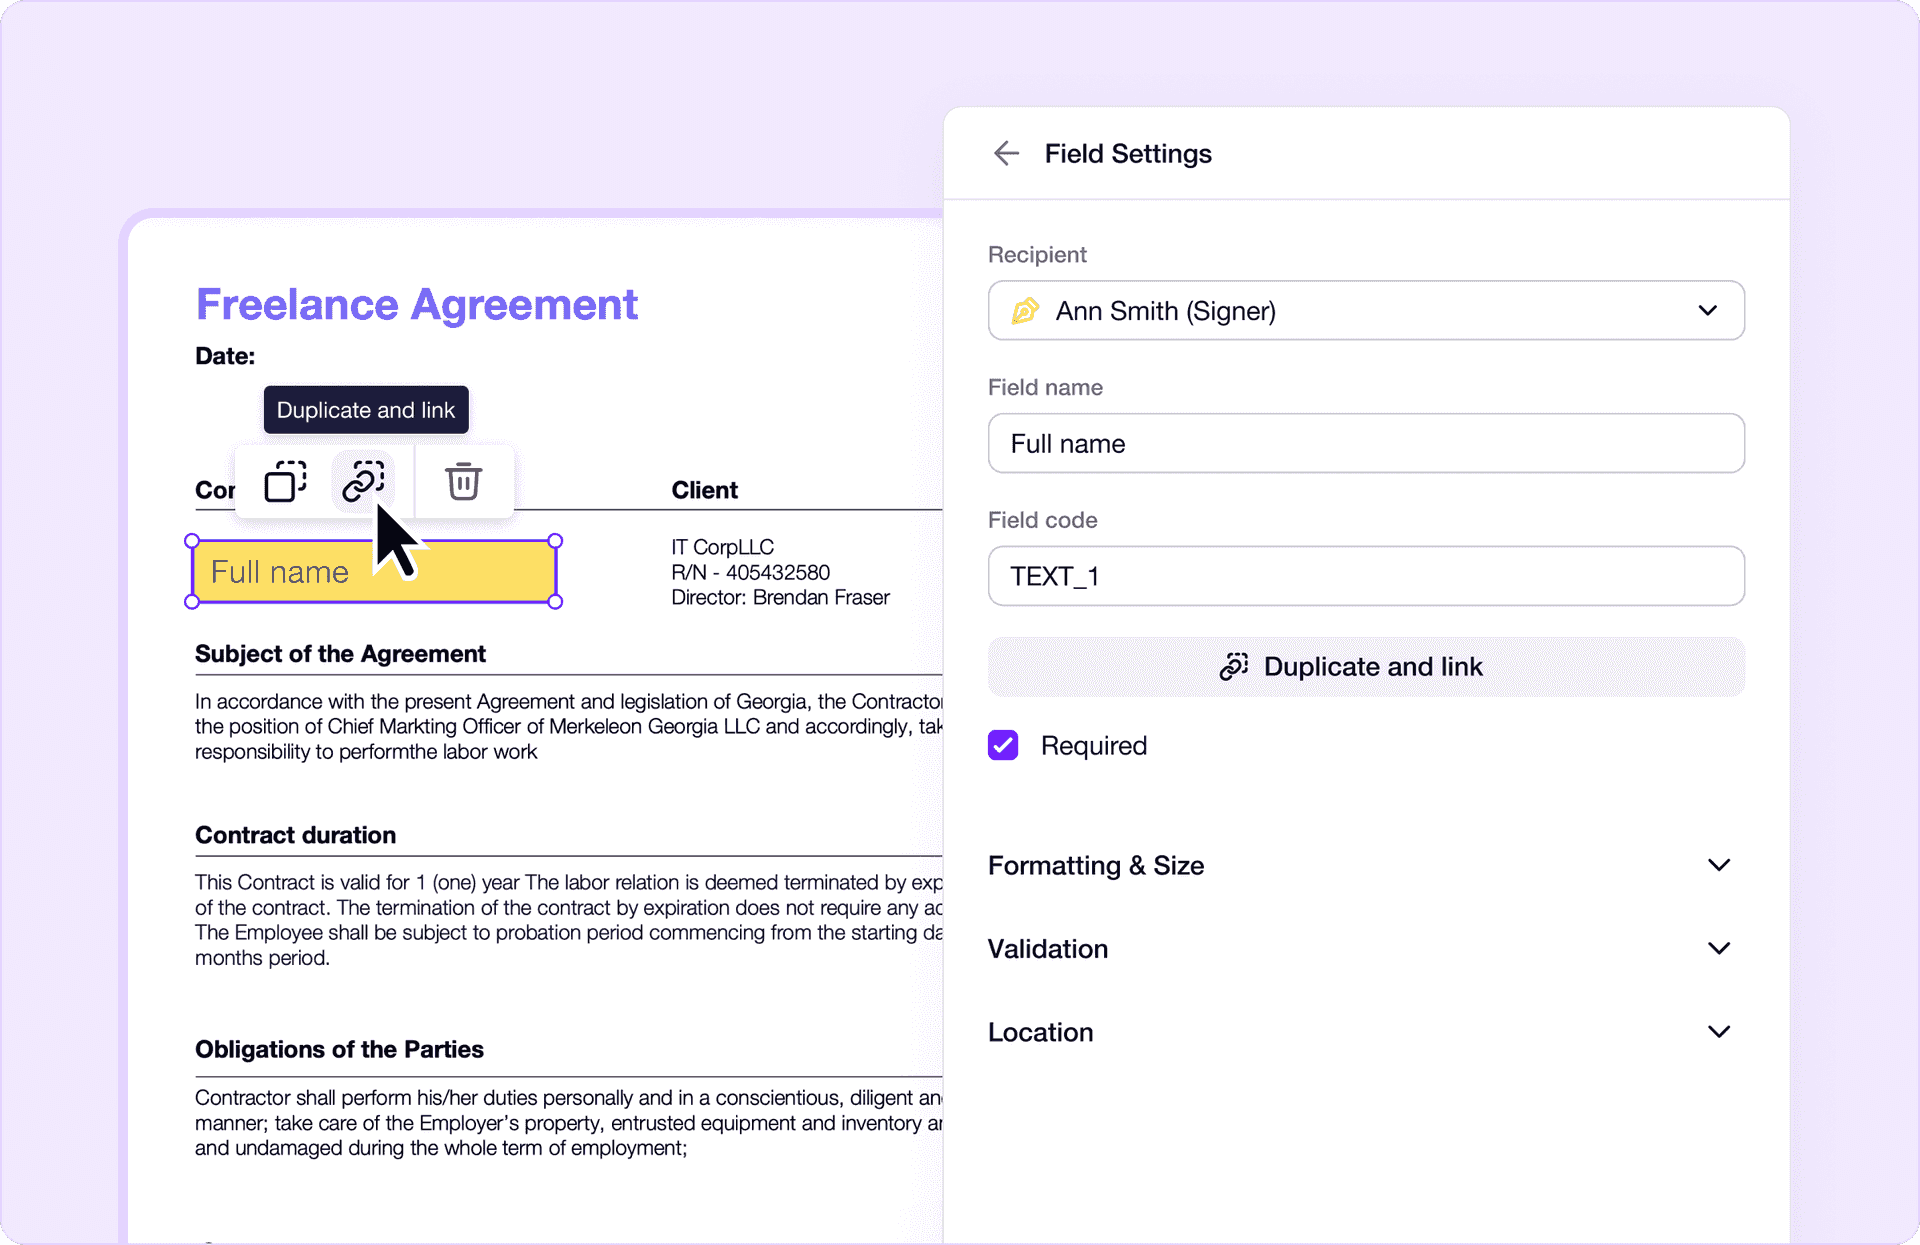Click the Field name input box
The height and width of the screenshot is (1245, 1920).
pos(1366,443)
